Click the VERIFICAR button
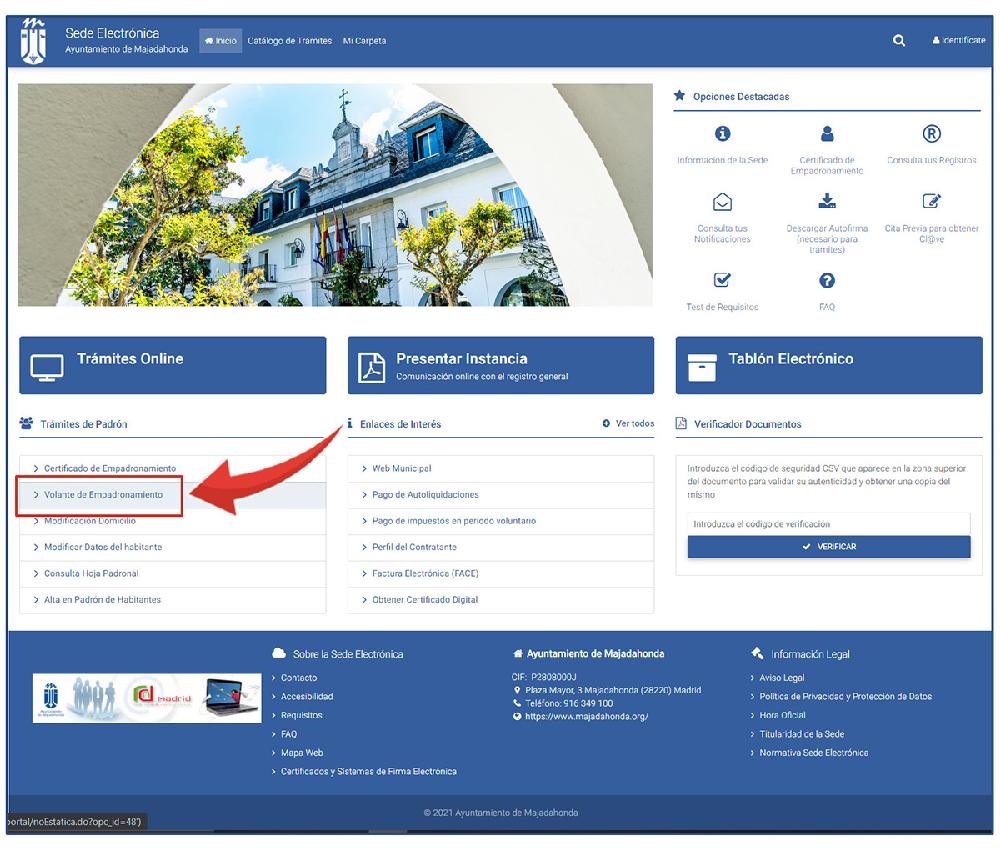The height and width of the screenshot is (850, 1000). [x=829, y=547]
